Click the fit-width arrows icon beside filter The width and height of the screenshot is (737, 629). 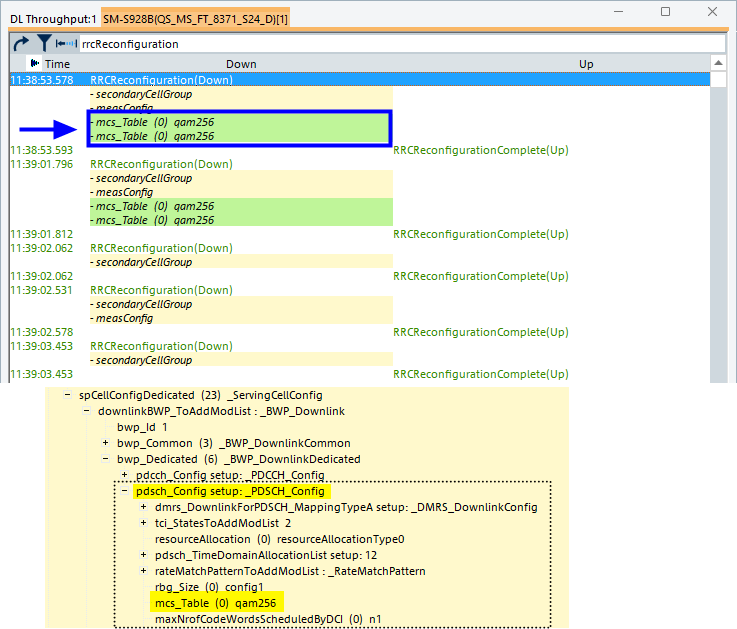66,44
